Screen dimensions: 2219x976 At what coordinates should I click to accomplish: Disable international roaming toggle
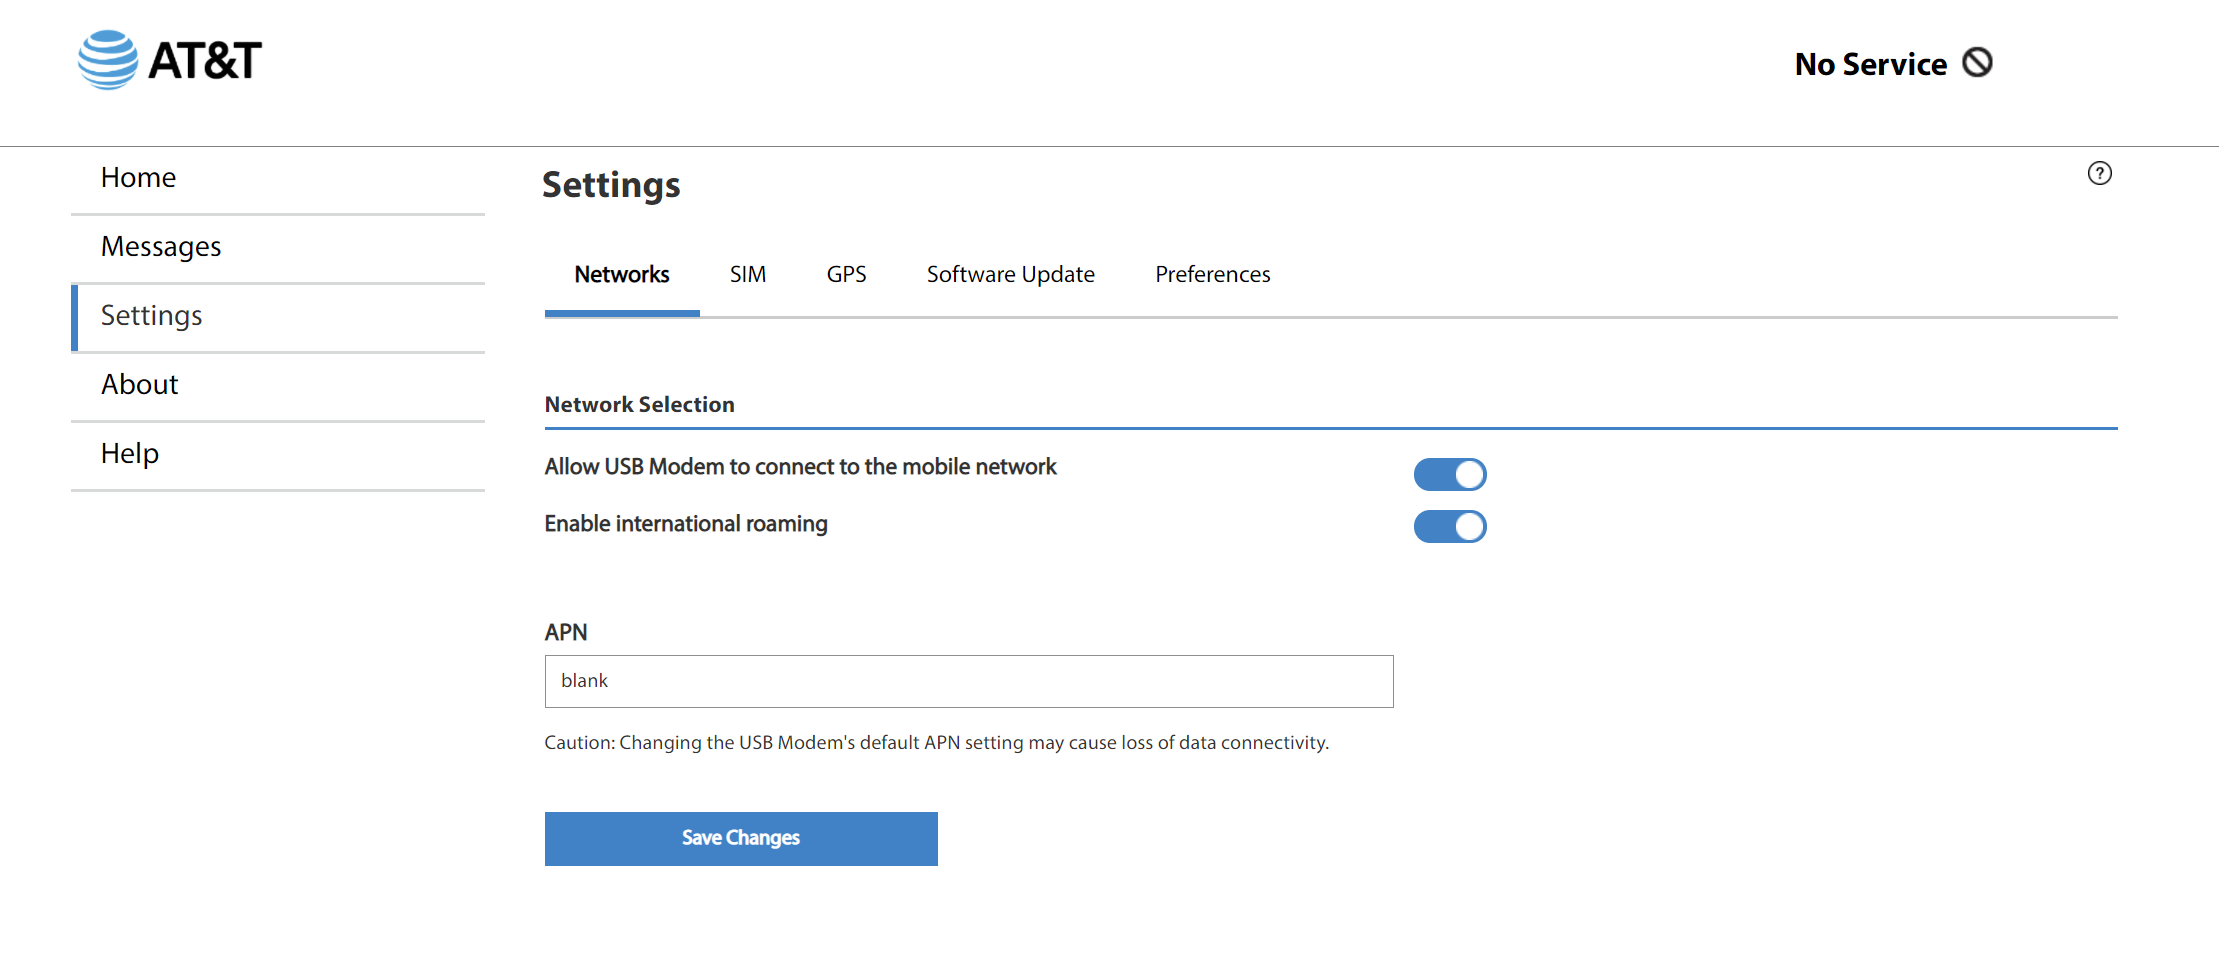[1450, 526]
